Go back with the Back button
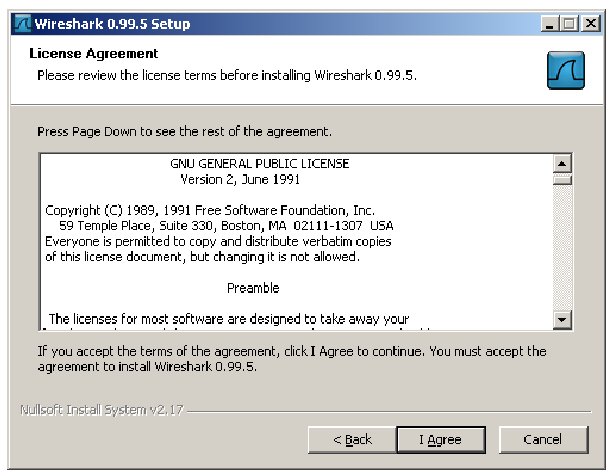This screenshot has height=476, width=614. tap(352, 440)
